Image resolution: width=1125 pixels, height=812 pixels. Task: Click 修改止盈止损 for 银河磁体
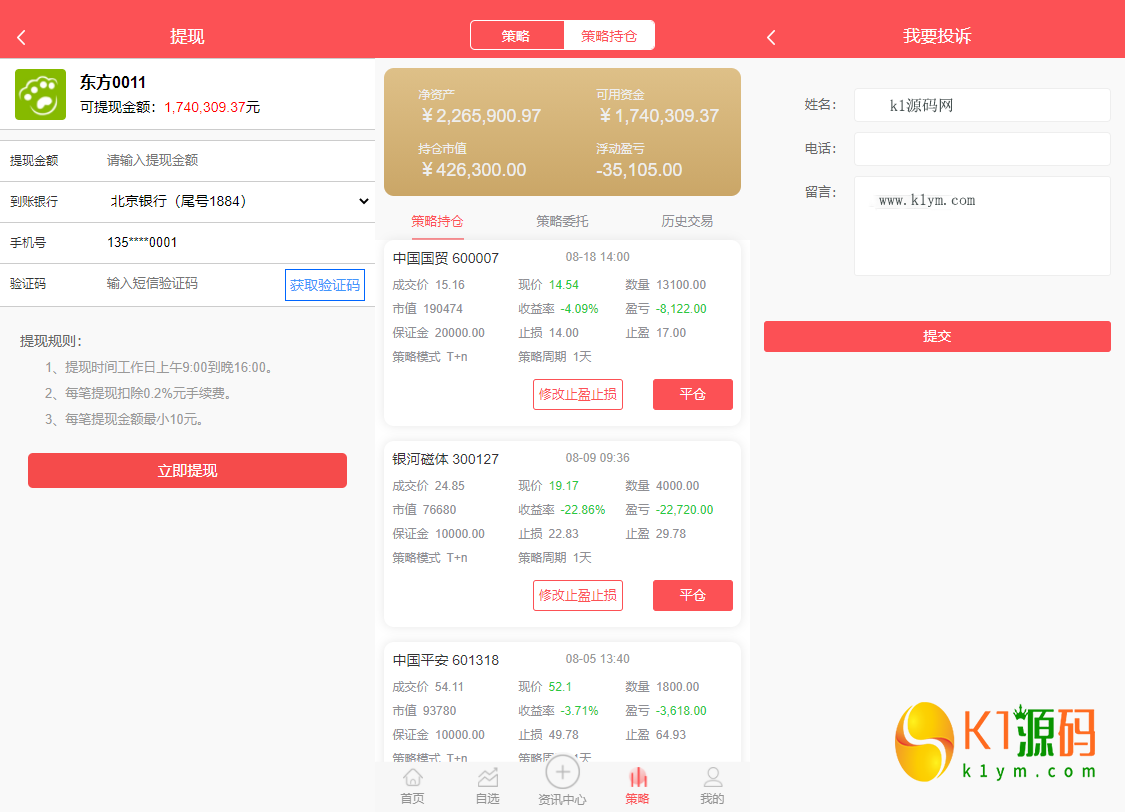click(578, 595)
